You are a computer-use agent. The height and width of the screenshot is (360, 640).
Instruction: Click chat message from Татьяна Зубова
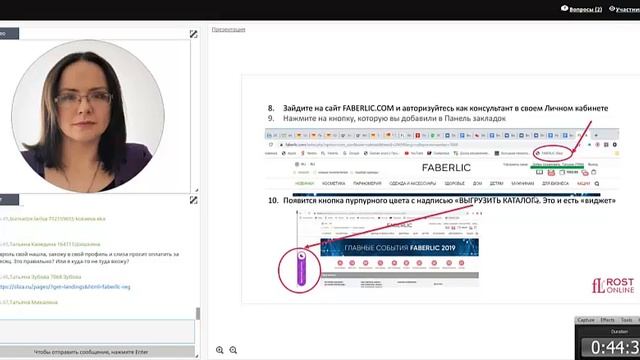[x=41, y=277]
